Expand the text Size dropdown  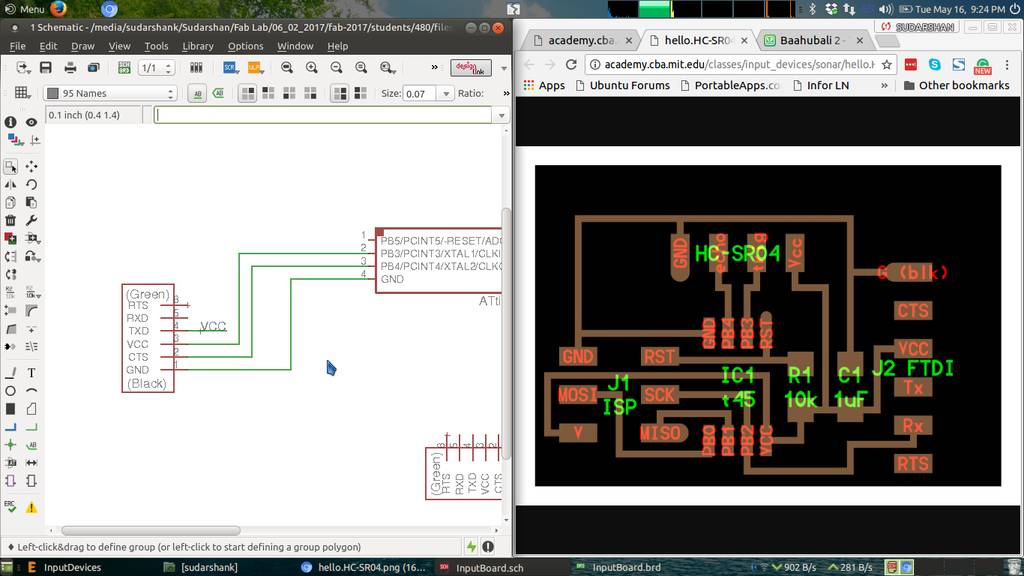[x=444, y=93]
